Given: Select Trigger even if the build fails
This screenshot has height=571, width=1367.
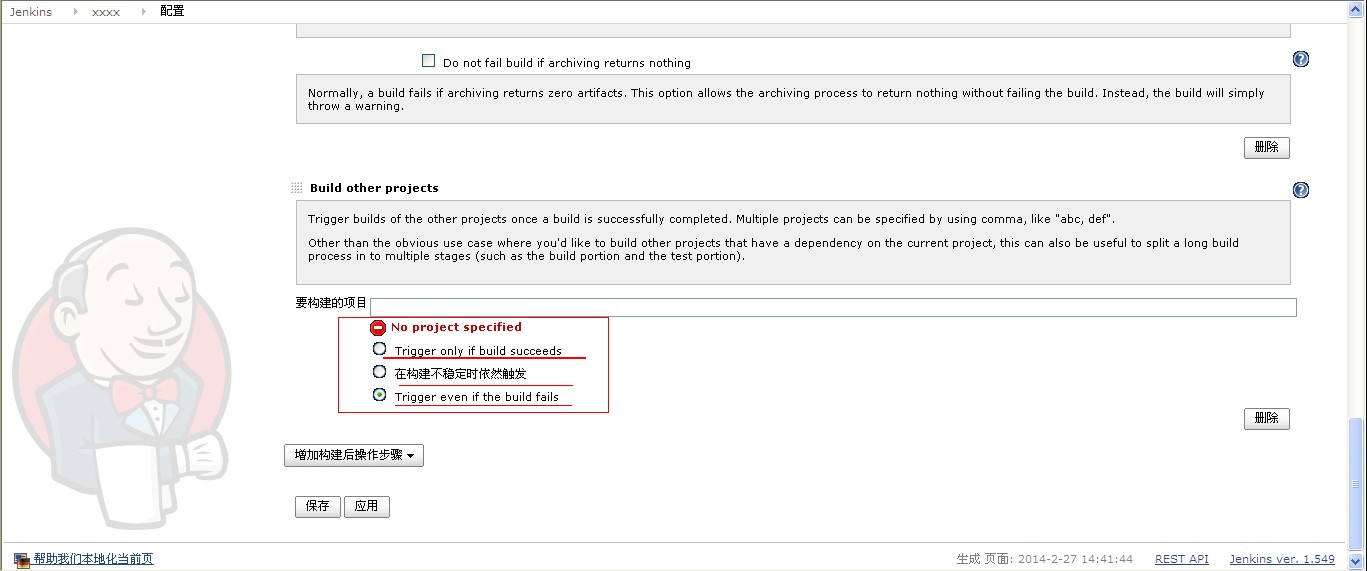Looking at the screenshot, I should pos(379,395).
